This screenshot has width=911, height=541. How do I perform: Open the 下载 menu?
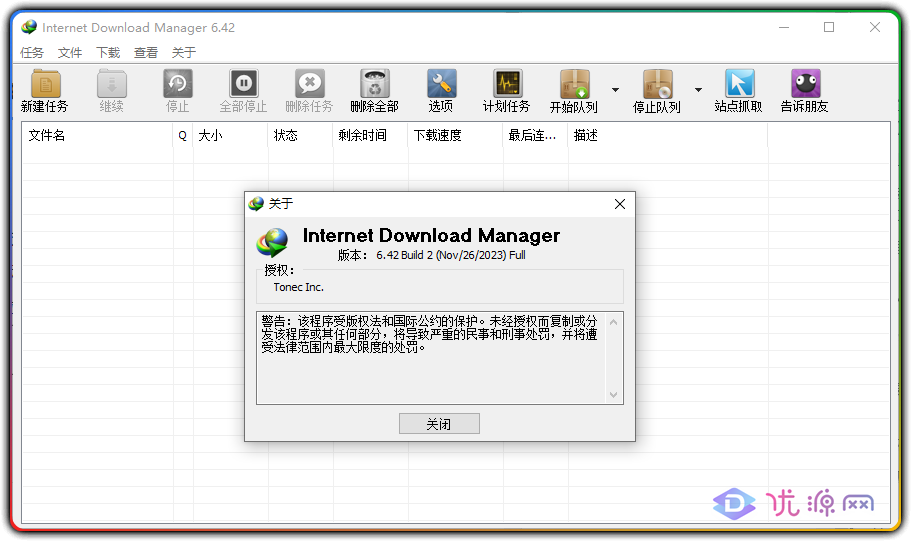pos(108,53)
